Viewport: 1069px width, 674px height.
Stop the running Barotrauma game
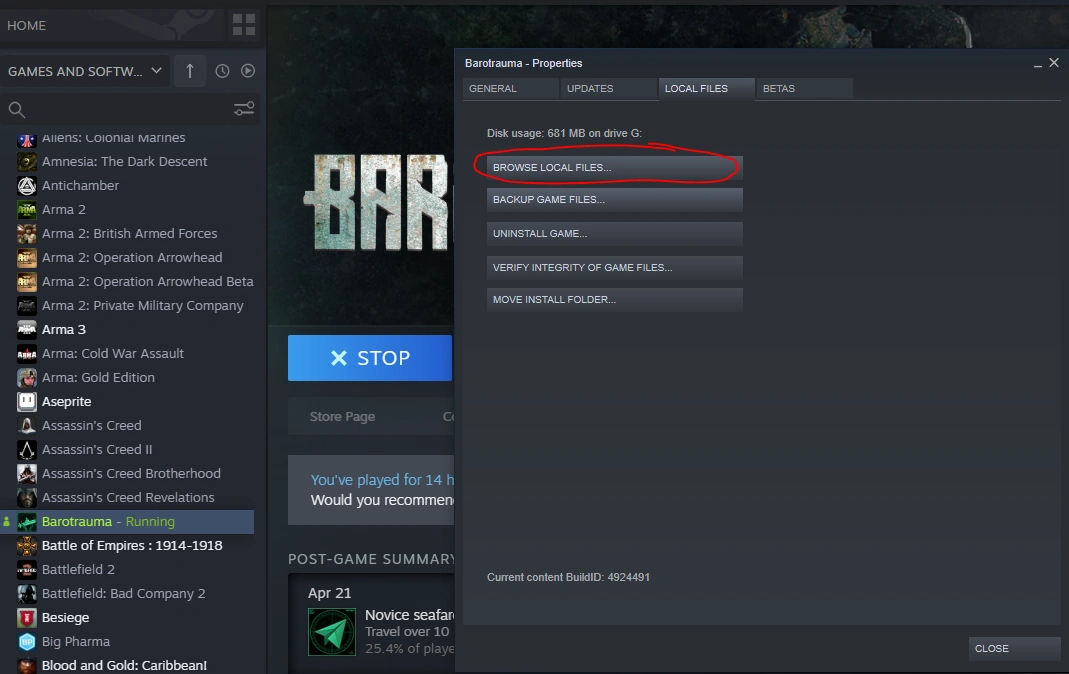(x=370, y=358)
